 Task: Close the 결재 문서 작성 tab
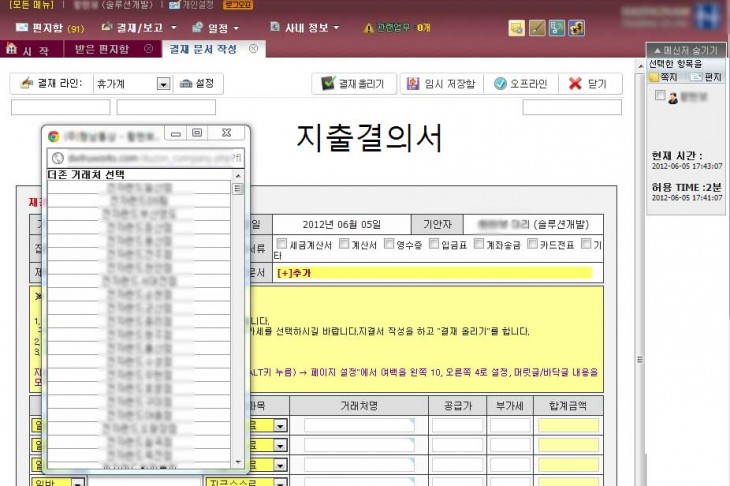click(253, 48)
